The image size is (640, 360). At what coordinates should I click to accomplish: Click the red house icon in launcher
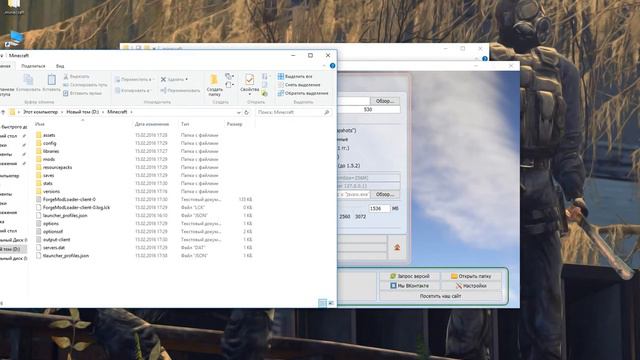pos(397,247)
